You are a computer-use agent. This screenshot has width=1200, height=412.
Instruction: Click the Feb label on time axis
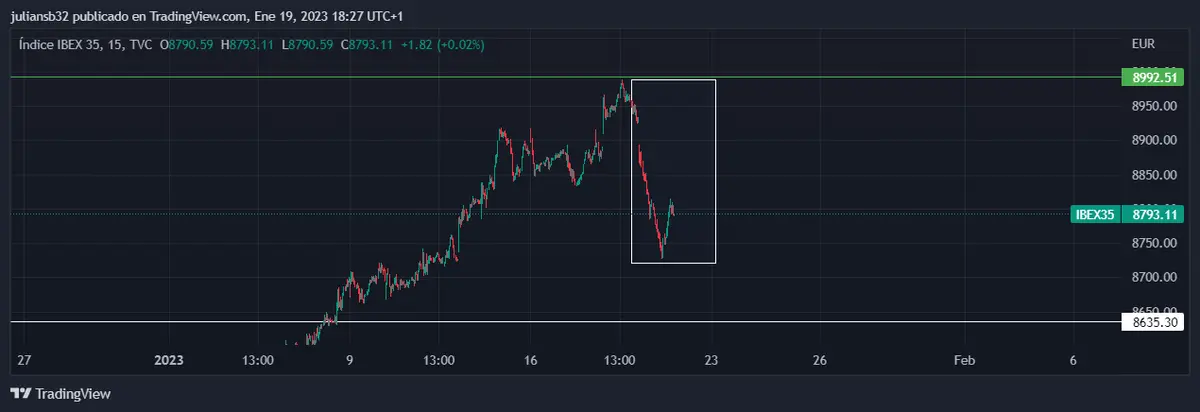[964, 360]
